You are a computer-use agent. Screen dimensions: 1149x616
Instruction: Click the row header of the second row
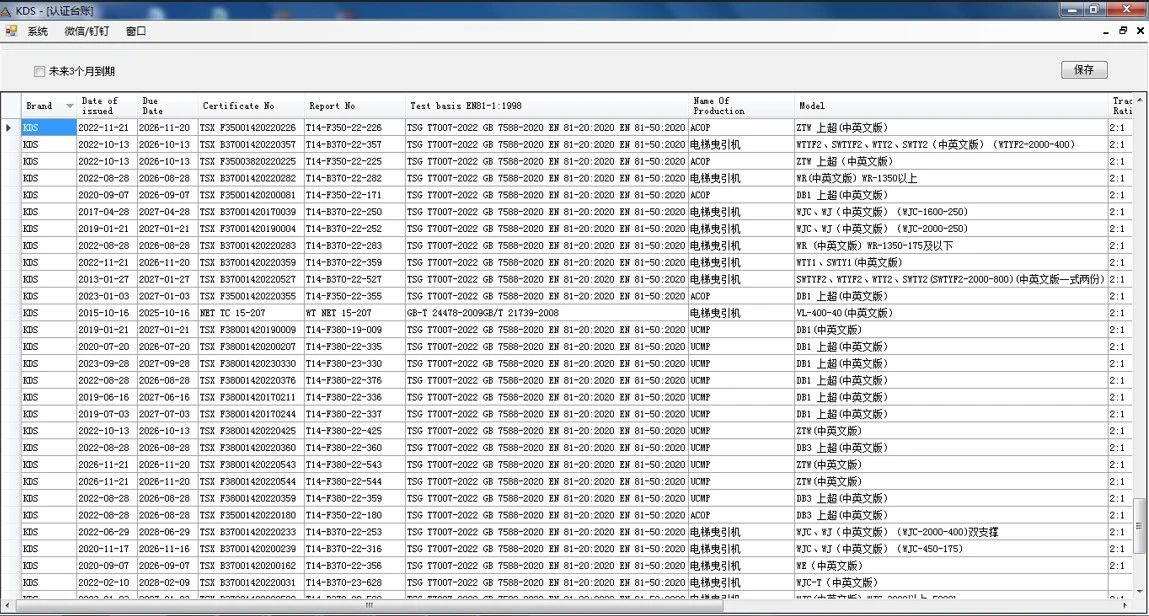pos(10,145)
